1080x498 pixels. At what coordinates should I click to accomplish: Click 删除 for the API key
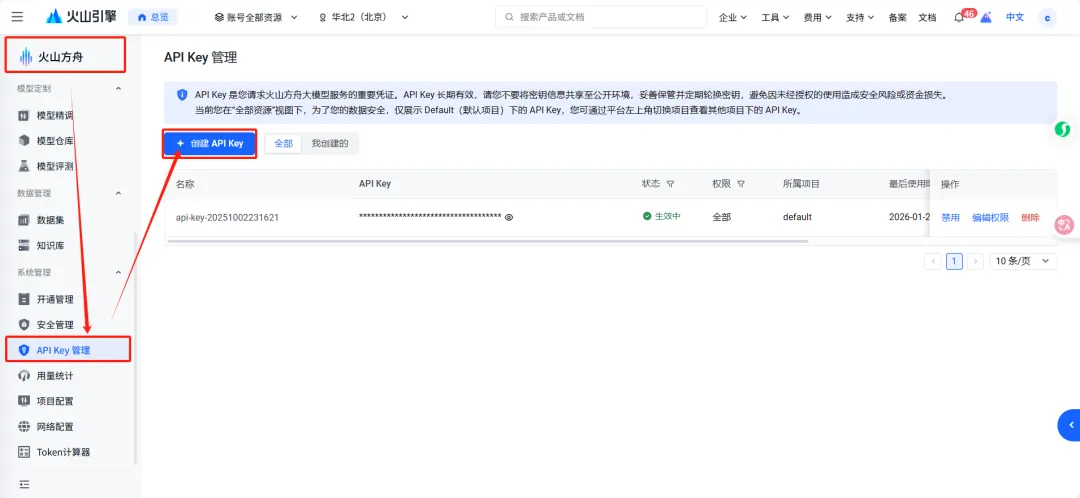coord(1030,217)
